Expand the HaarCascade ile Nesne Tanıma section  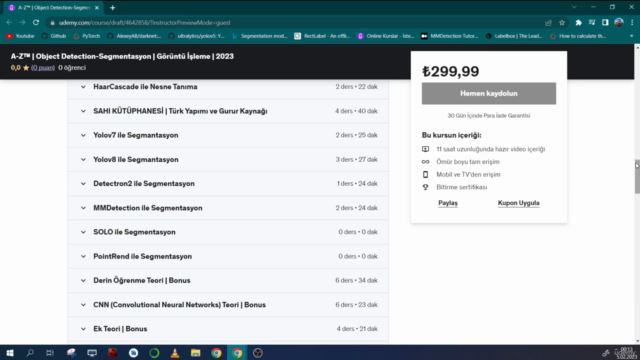pos(228,87)
